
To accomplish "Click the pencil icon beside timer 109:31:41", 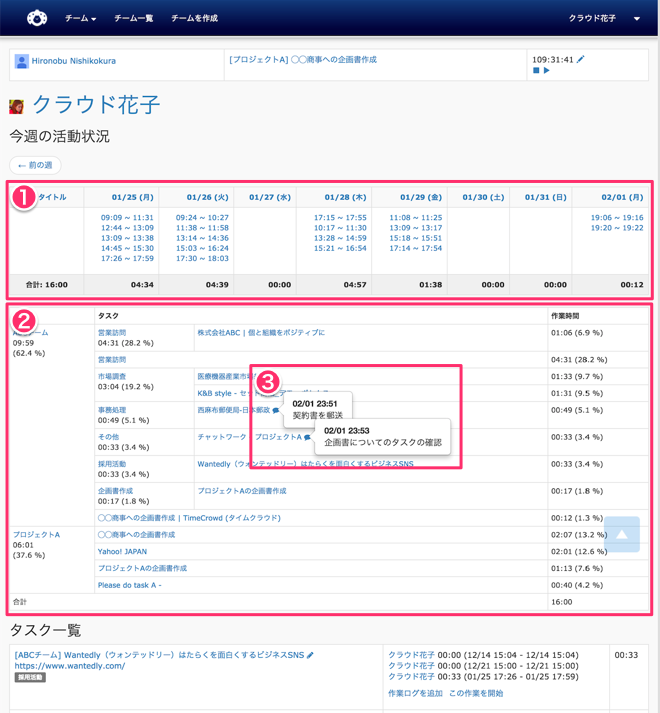I will tap(581, 60).
